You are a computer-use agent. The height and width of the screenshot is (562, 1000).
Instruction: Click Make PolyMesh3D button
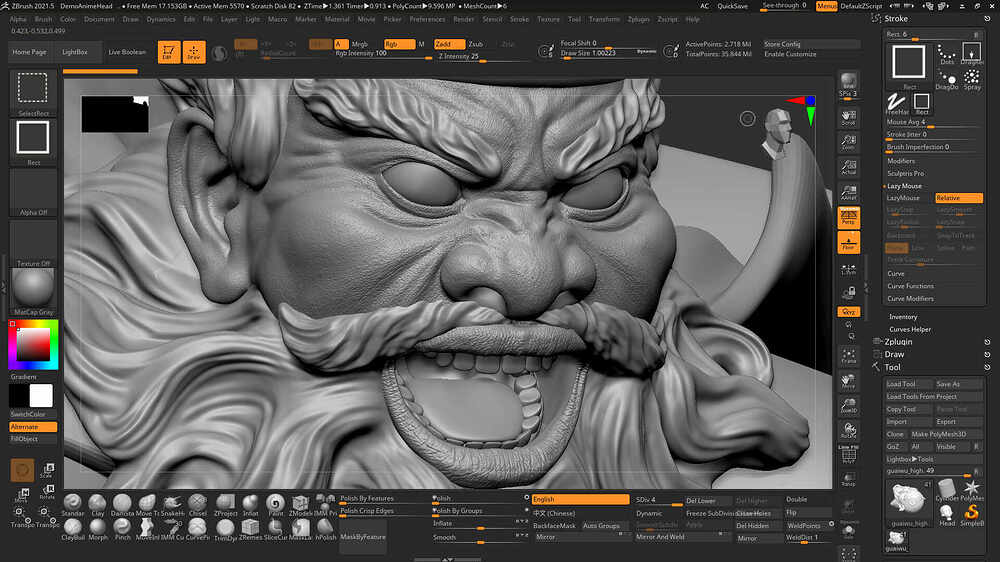946,434
